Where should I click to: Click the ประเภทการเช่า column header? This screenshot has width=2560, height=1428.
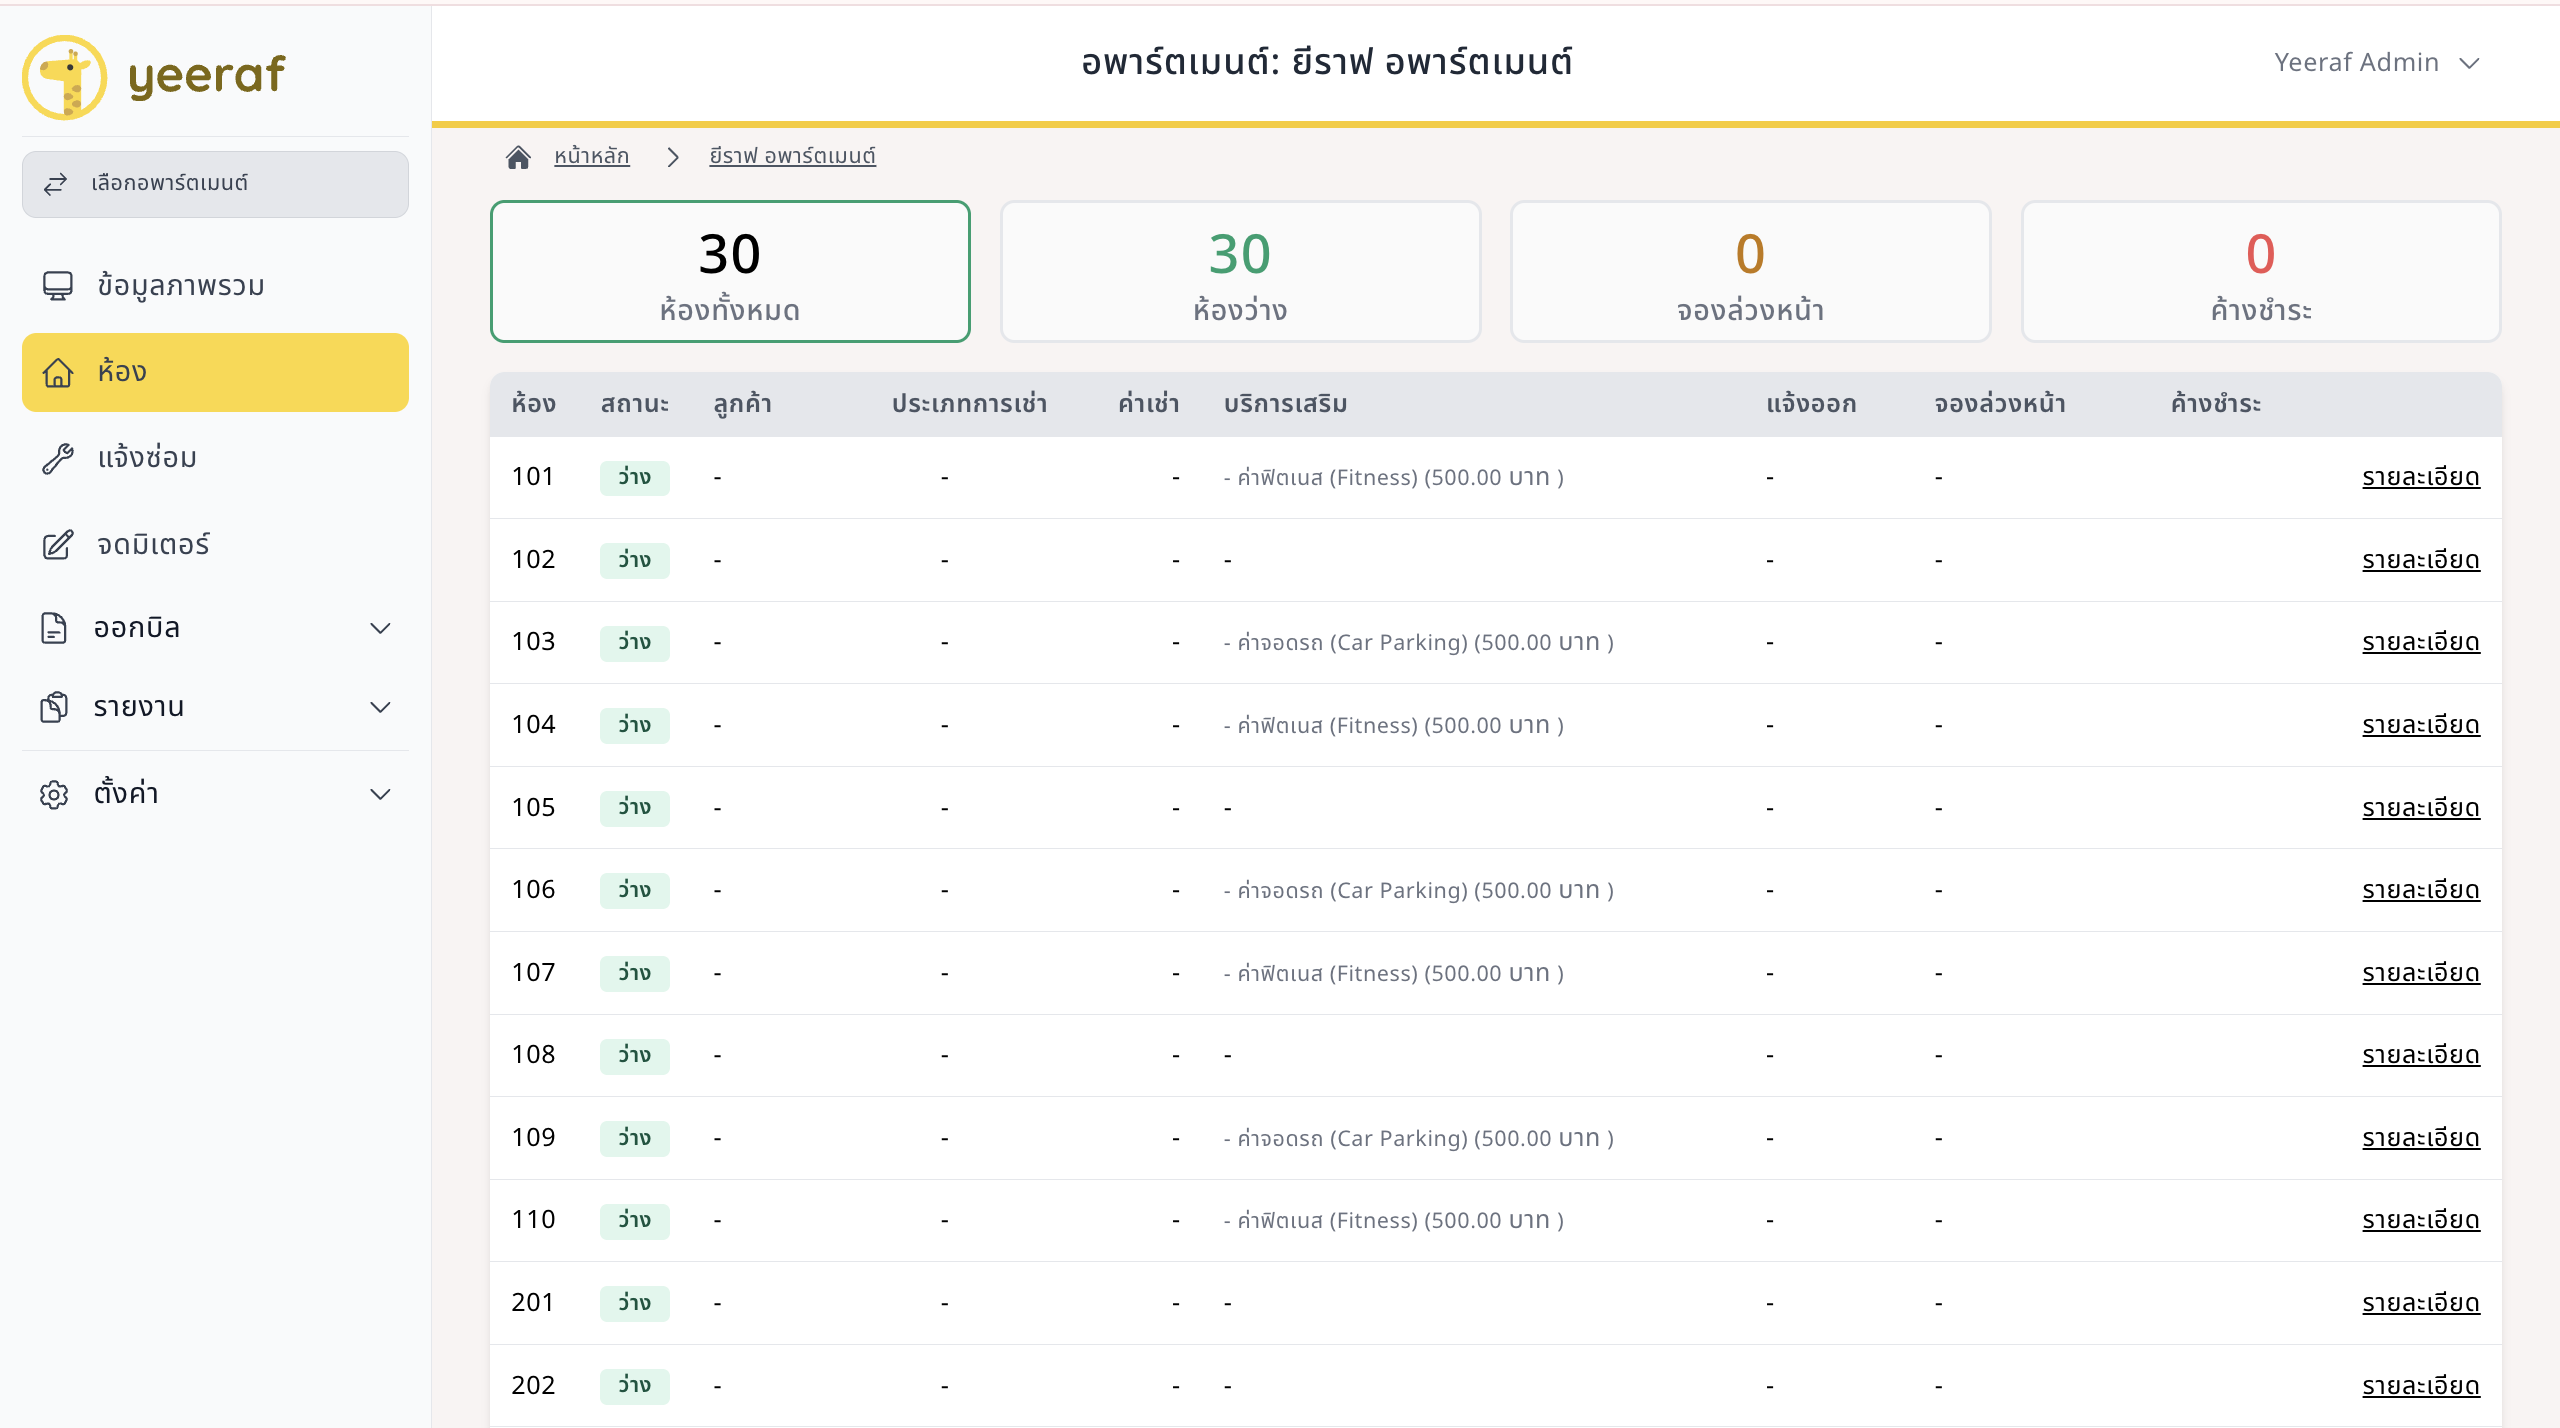[x=969, y=404]
